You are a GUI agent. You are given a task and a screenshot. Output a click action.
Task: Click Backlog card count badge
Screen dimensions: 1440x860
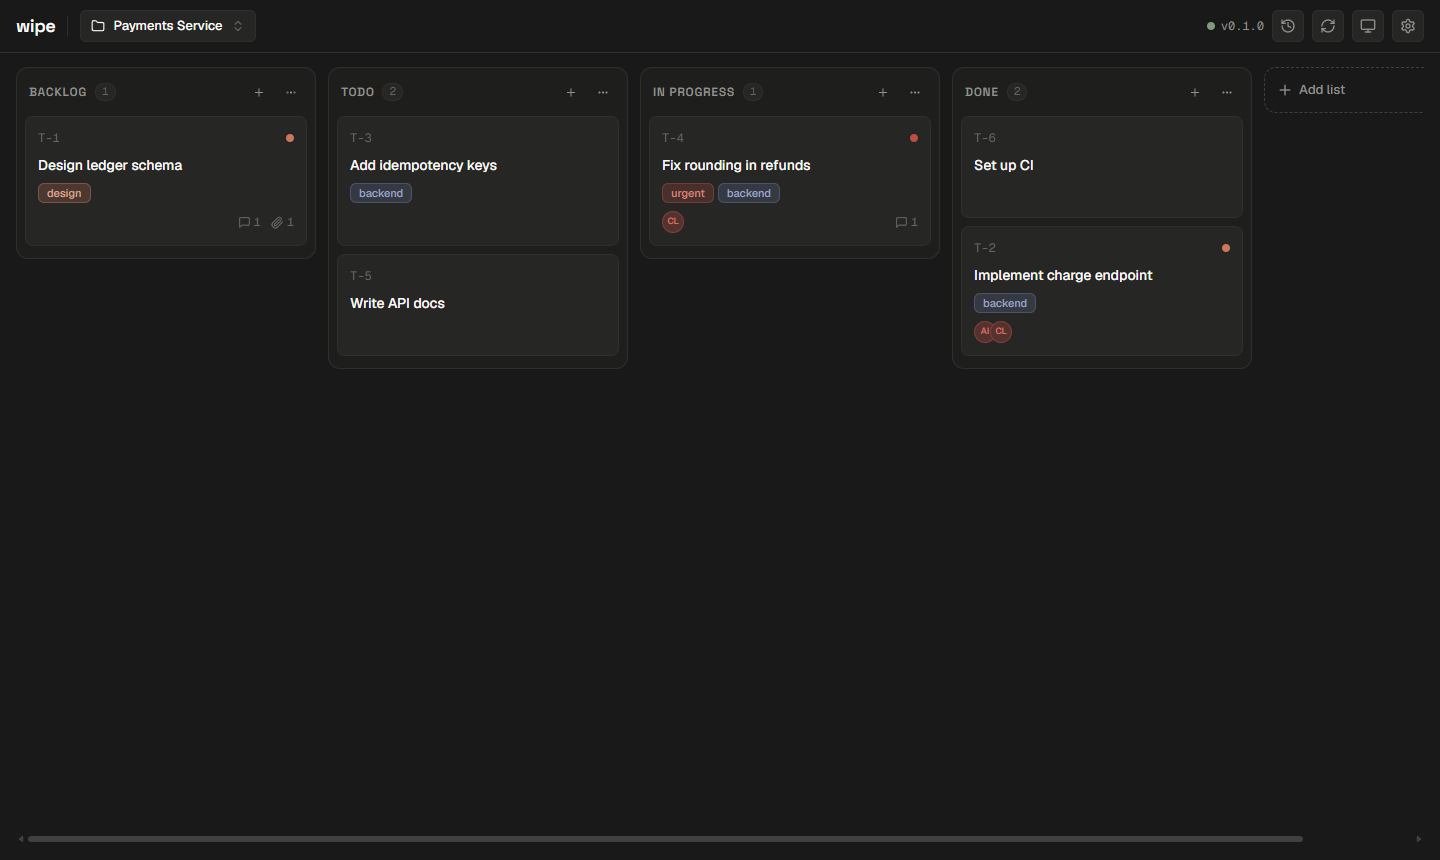pyautogui.click(x=105, y=92)
